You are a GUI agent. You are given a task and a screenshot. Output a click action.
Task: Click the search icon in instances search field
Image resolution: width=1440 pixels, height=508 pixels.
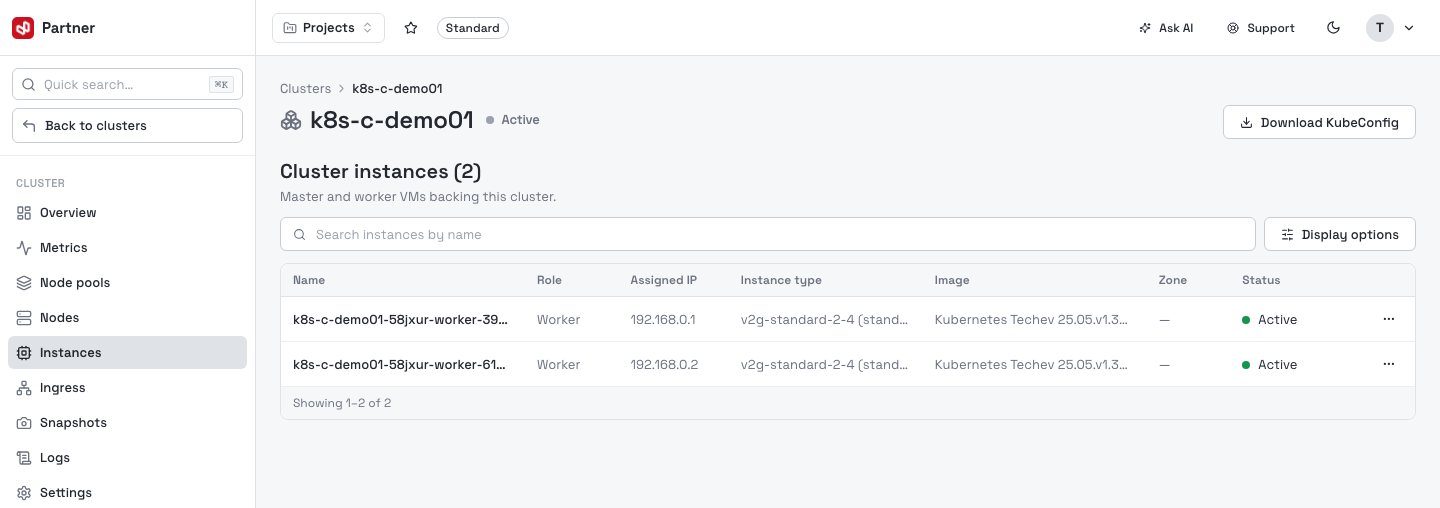(300, 235)
